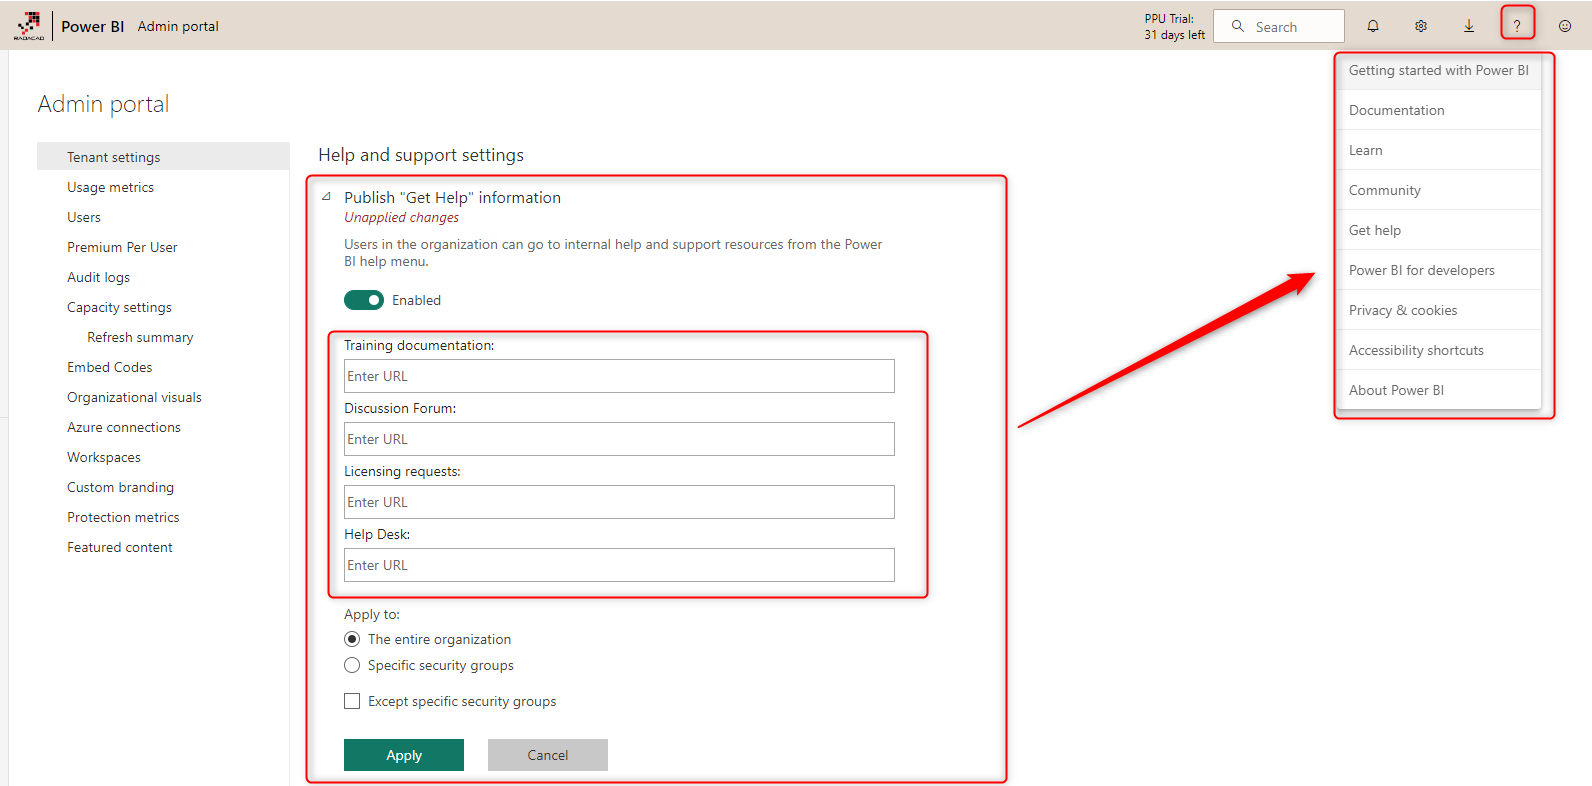Go to Capacity settings in sidebar
The width and height of the screenshot is (1592, 786).
coord(119,307)
